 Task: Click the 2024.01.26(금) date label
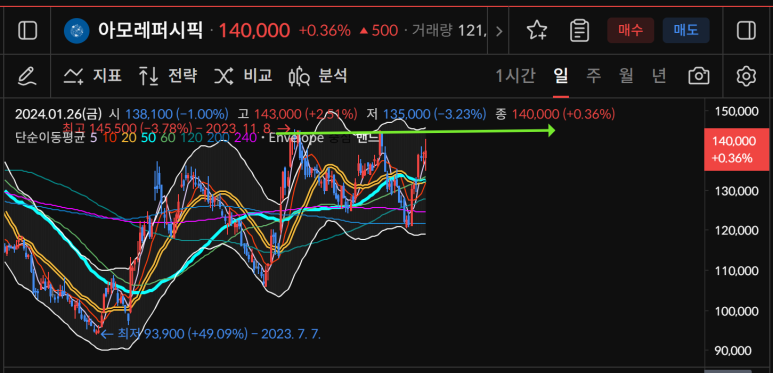pos(58,114)
